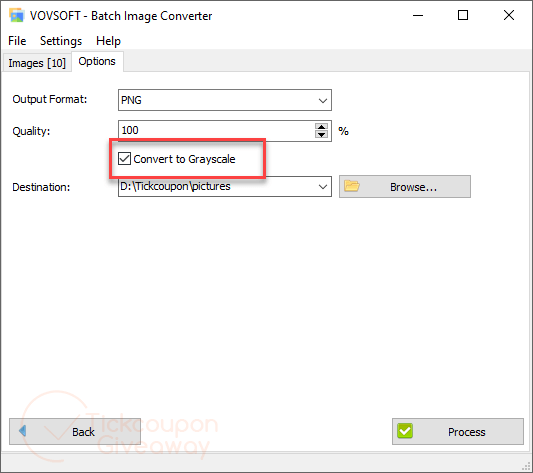Viewport: 533px width, 473px height.
Task: Open the Settings menu
Action: pos(61,41)
